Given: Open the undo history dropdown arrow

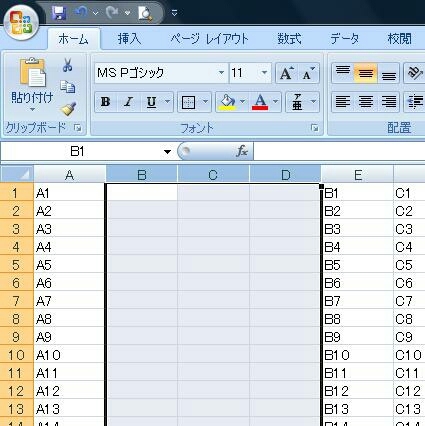Looking at the screenshot, I should coord(95,13).
